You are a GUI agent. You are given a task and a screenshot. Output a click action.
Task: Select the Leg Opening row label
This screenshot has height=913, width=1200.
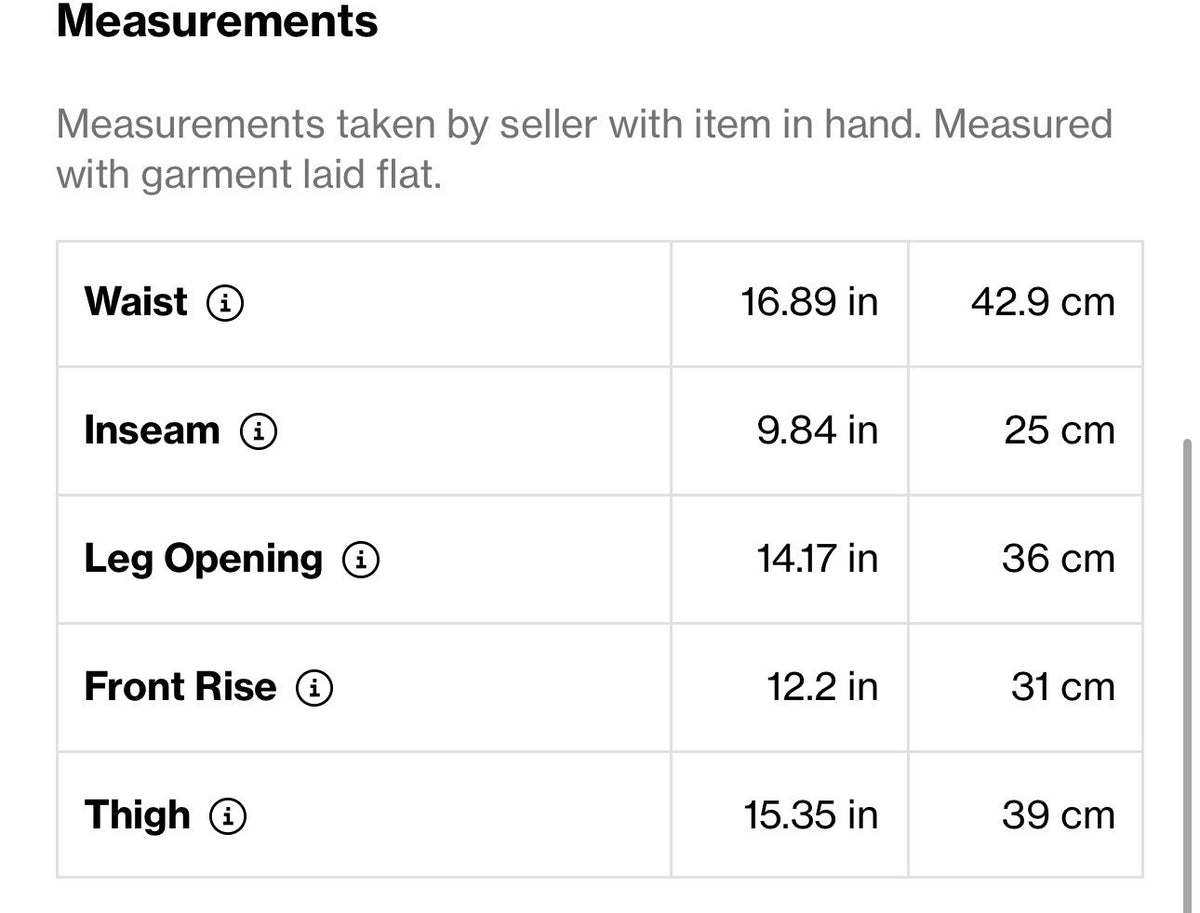[204, 559]
